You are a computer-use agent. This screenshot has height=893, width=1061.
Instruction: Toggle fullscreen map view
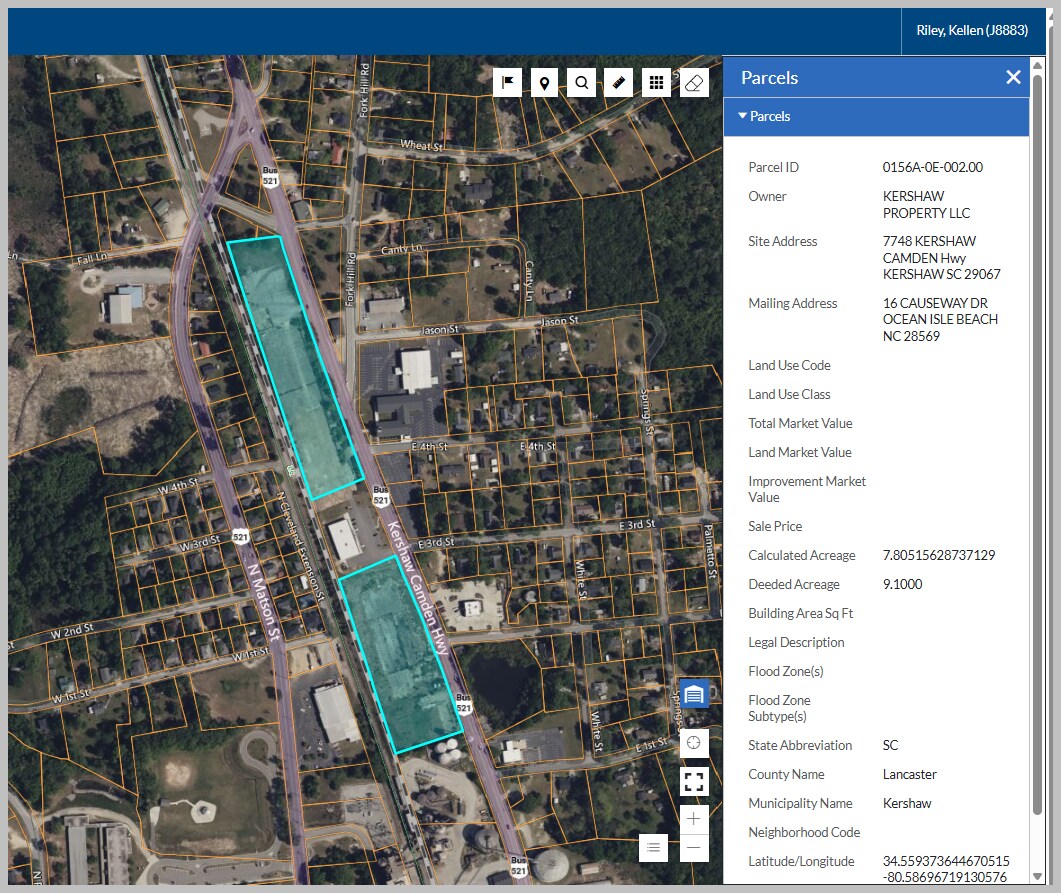tap(694, 781)
